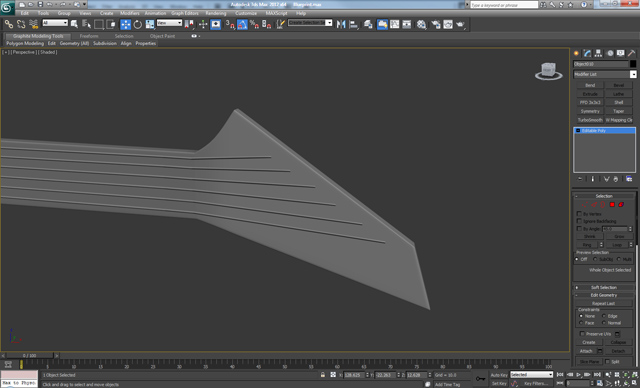Click the Symmetry modifier button
The image size is (640, 388).
590,111
